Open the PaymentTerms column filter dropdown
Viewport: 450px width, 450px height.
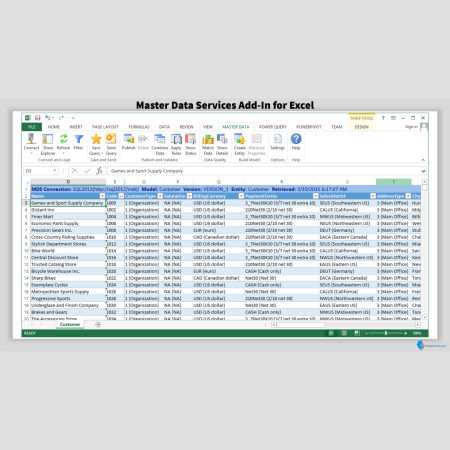pyautogui.click(x=315, y=196)
